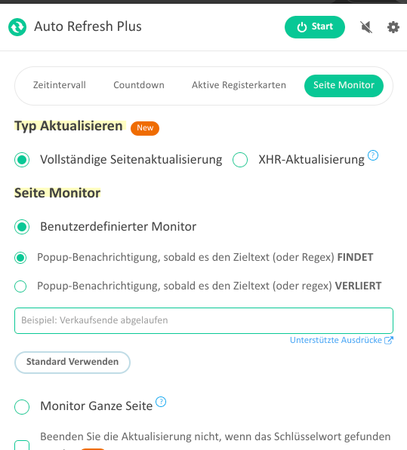
Task: Select the XHR-Aktualisierung radio option
Action: pos(240,160)
